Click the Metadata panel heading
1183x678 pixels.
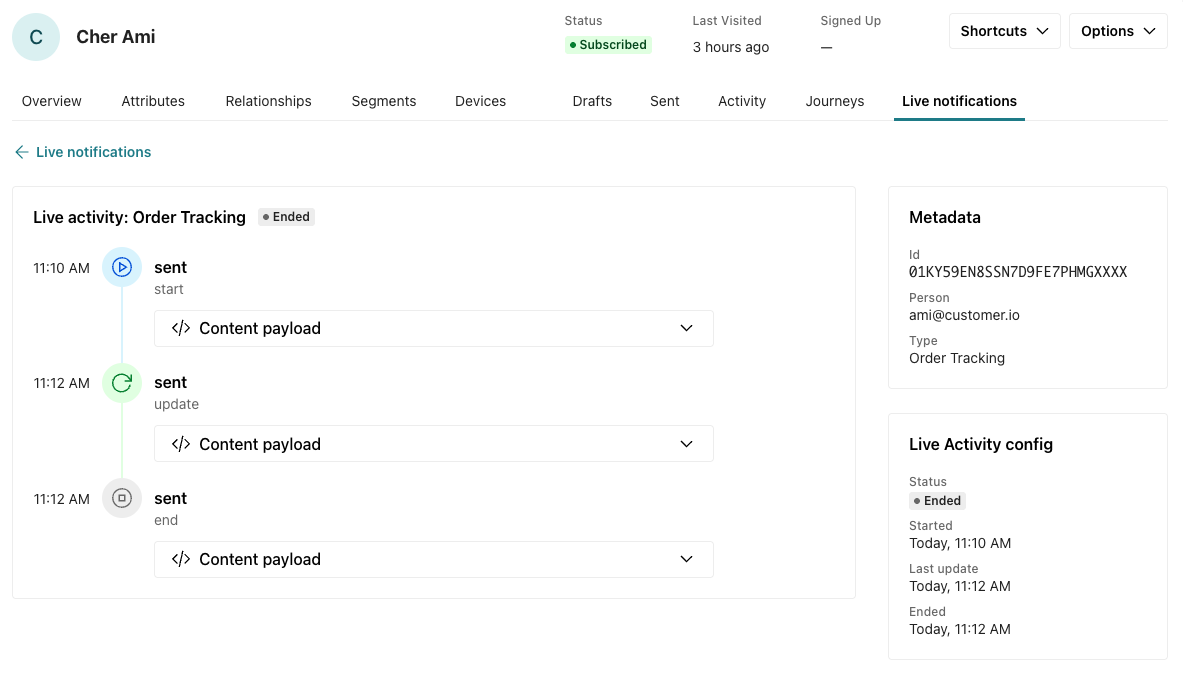click(945, 217)
